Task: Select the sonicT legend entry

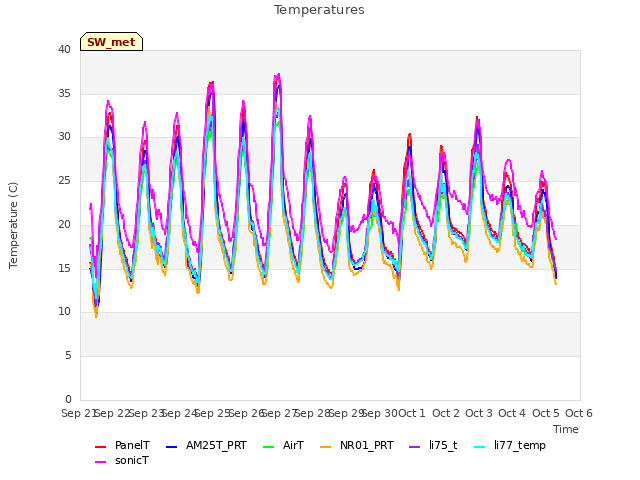Action: pyautogui.click(x=122, y=460)
